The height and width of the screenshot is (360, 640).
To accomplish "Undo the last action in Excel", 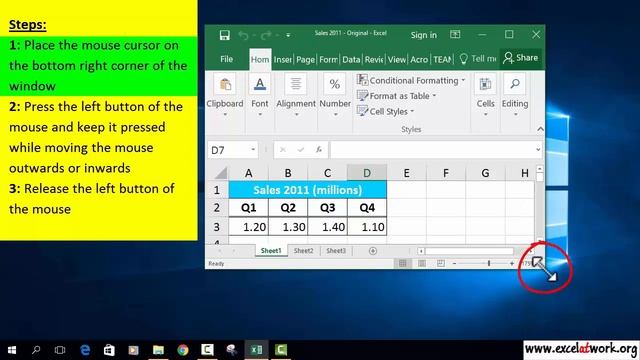I will 243,36.
